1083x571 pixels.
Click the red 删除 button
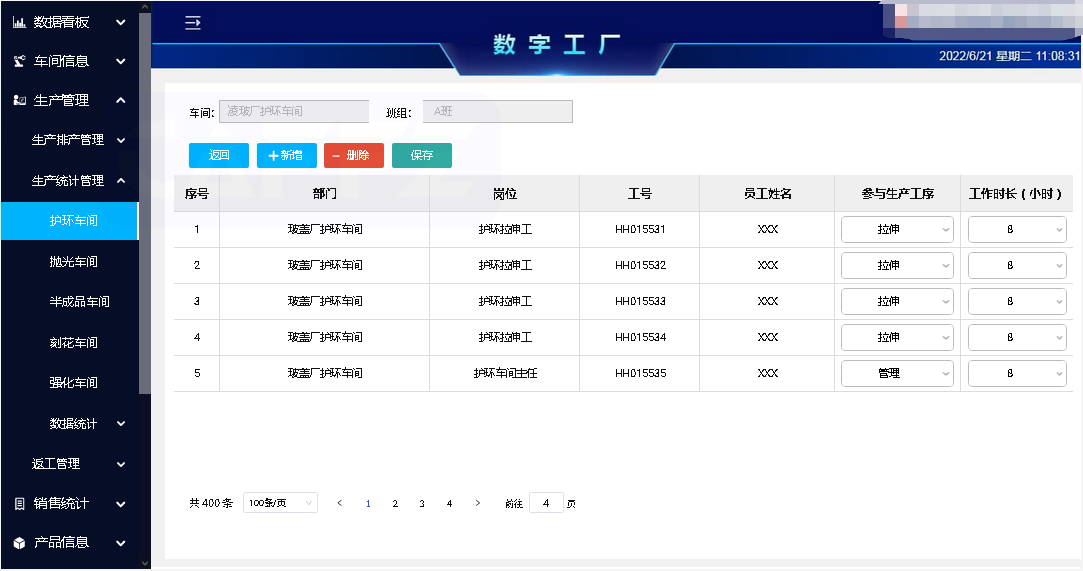click(x=353, y=155)
